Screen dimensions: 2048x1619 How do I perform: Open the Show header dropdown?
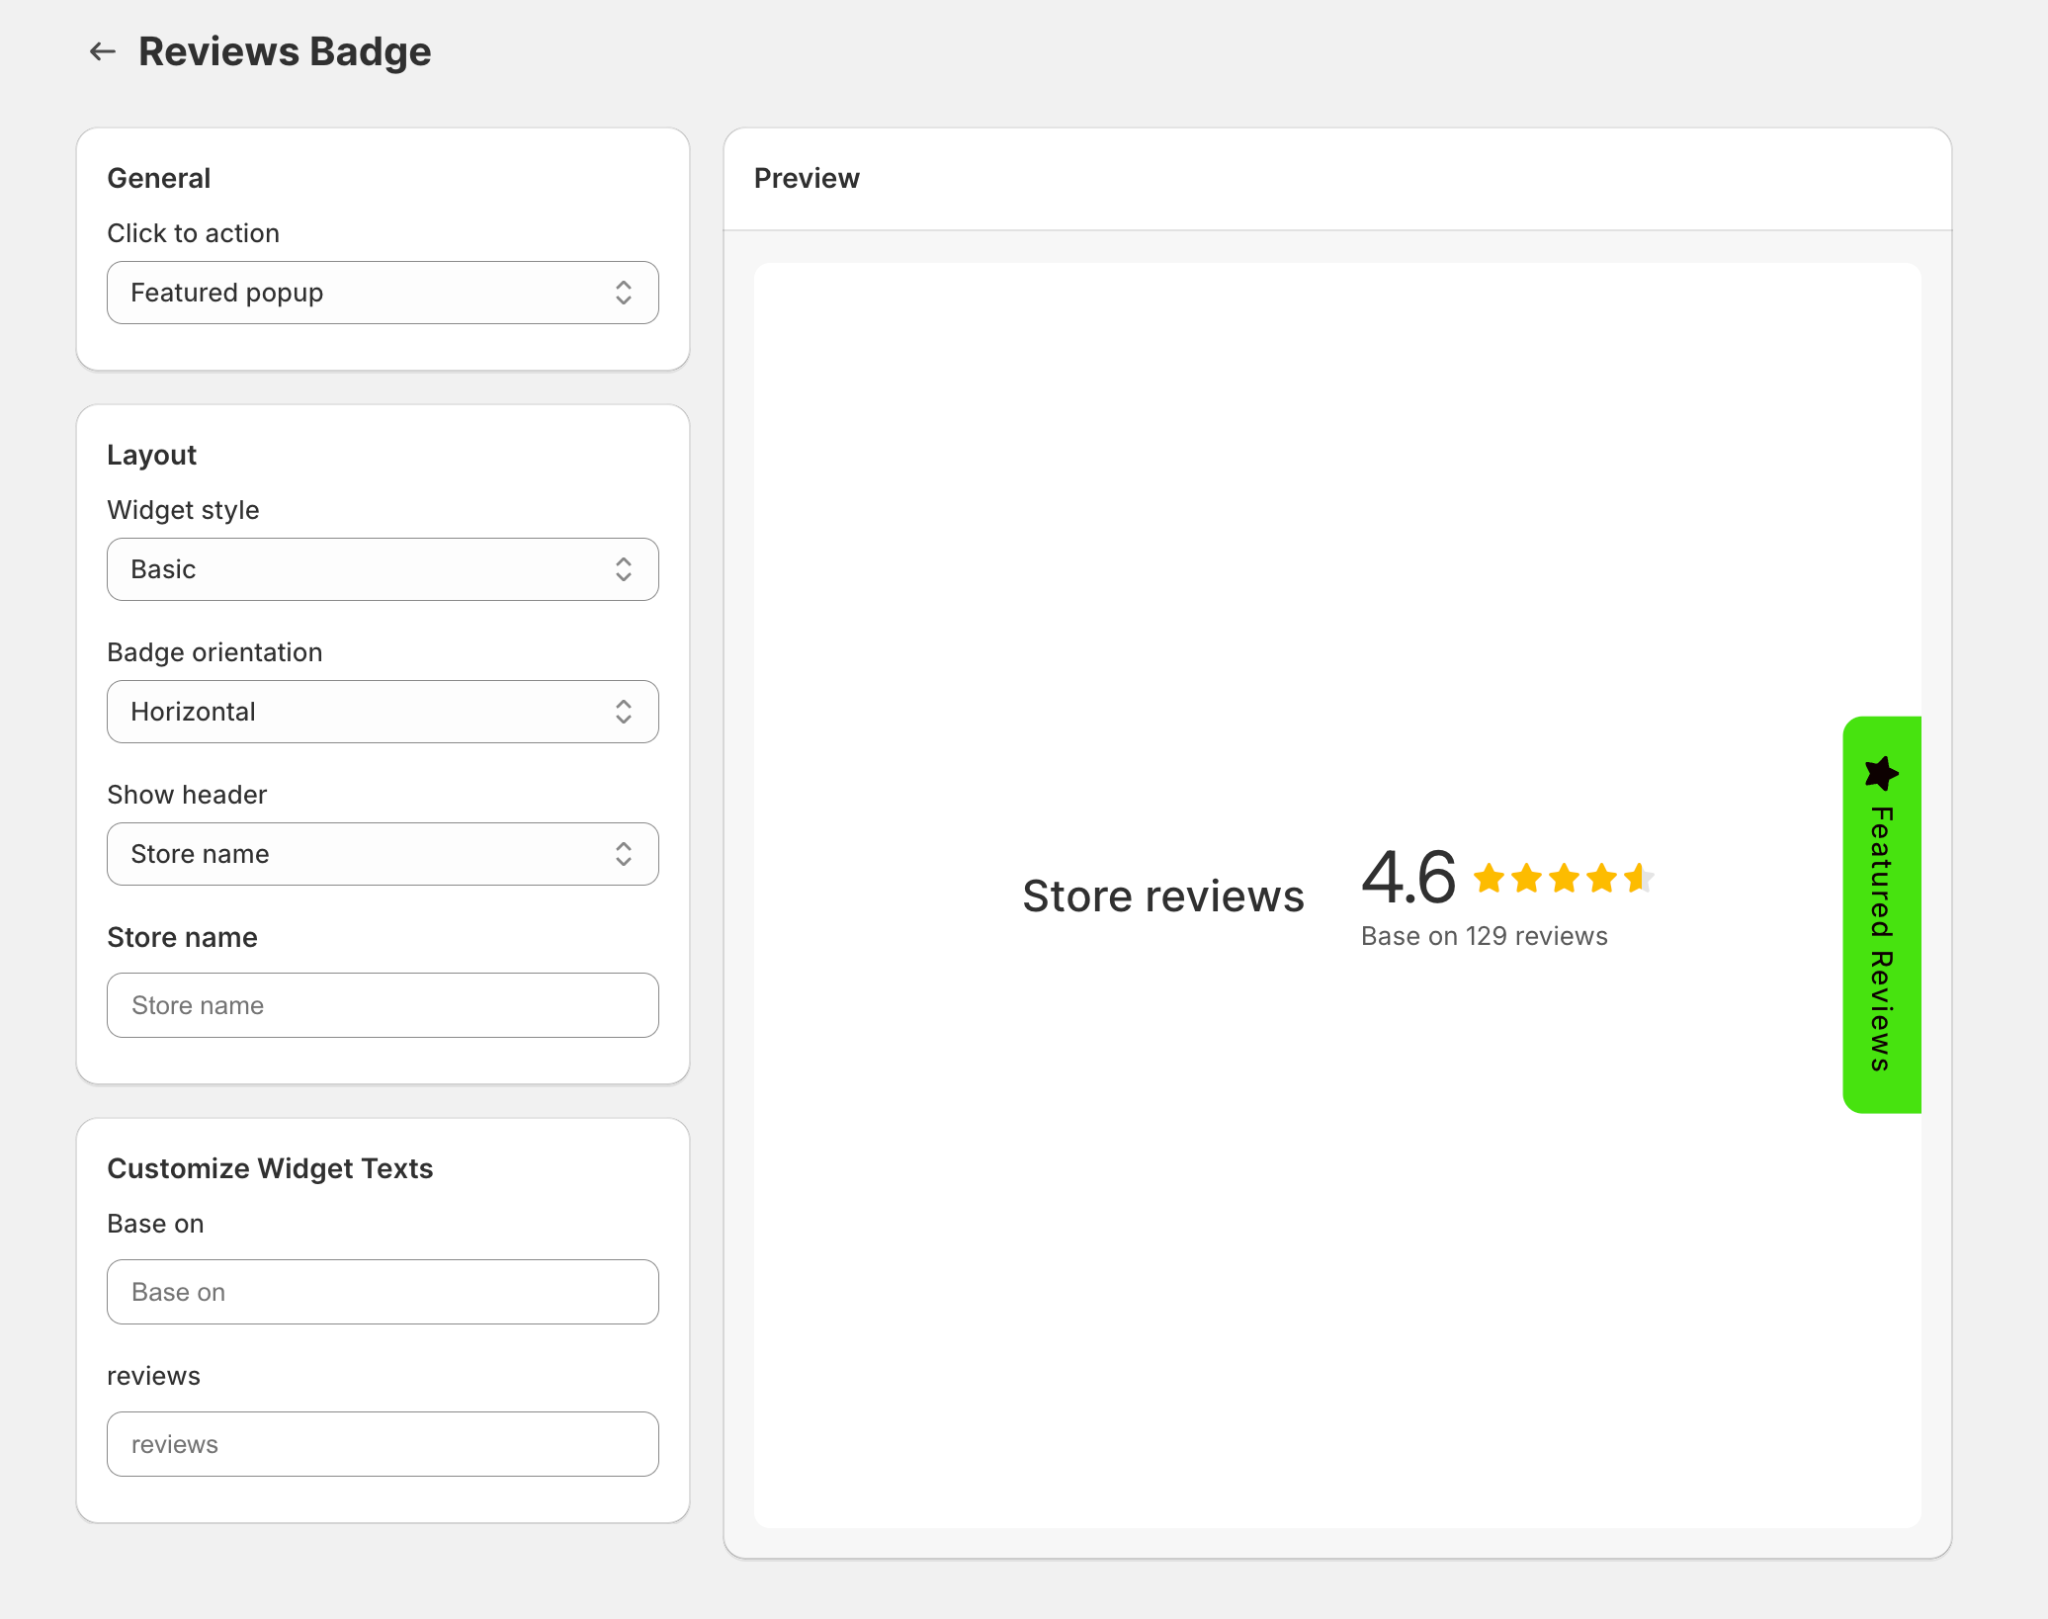(382, 853)
